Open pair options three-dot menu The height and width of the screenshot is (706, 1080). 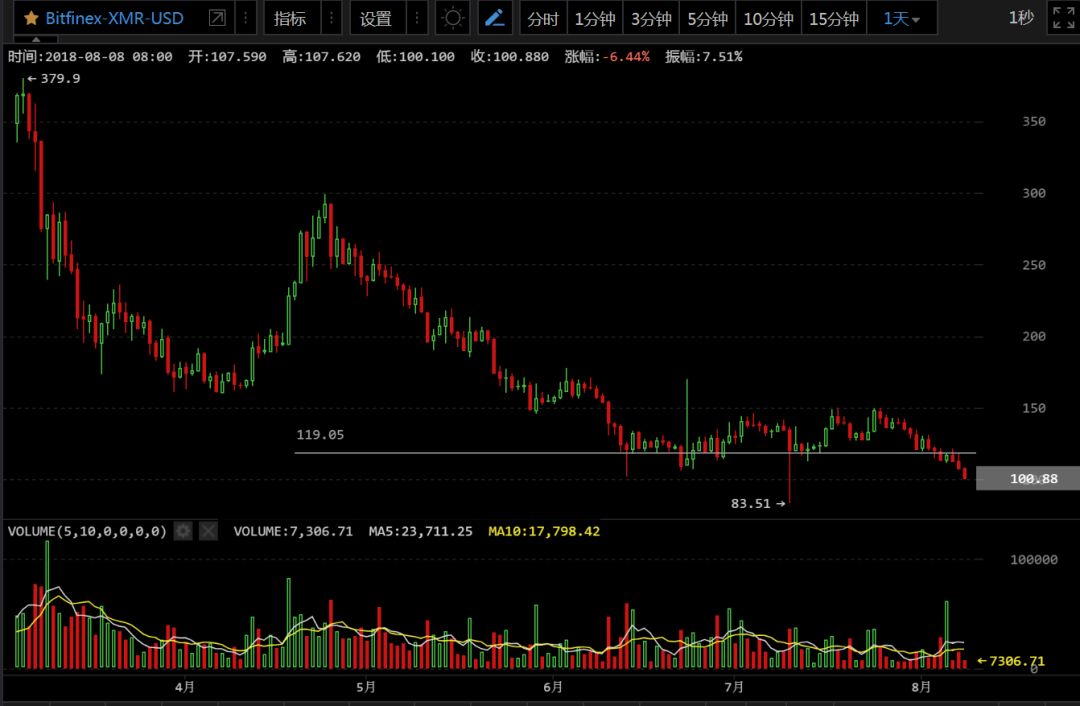[x=246, y=18]
